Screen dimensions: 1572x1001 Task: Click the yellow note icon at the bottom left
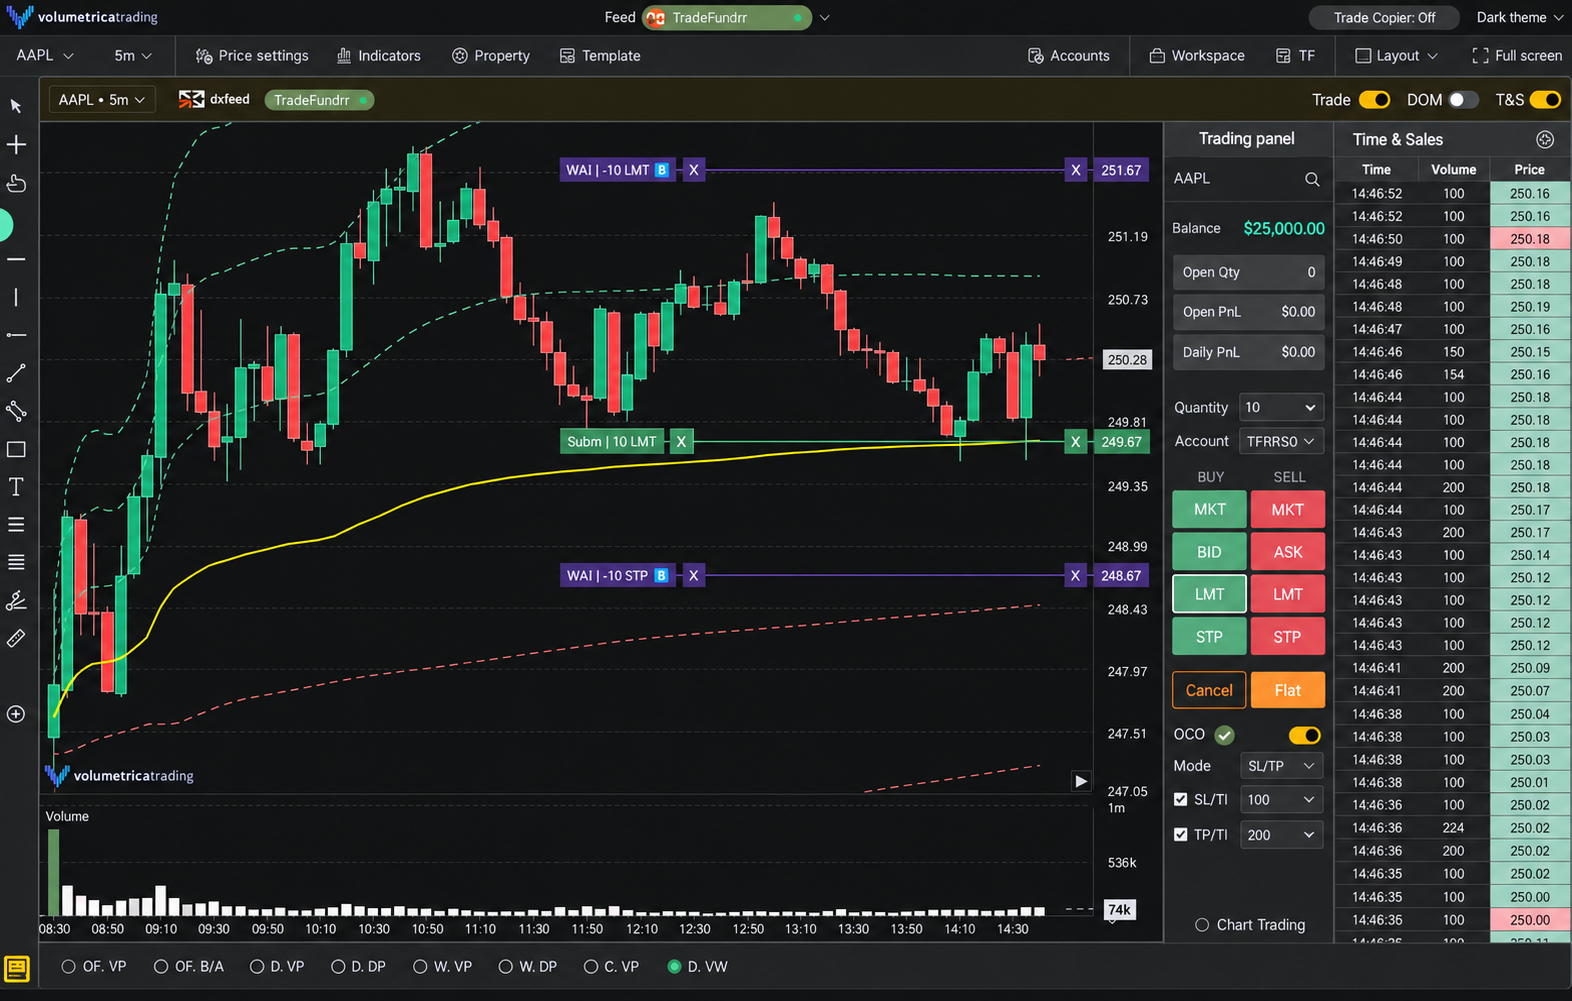point(17,968)
